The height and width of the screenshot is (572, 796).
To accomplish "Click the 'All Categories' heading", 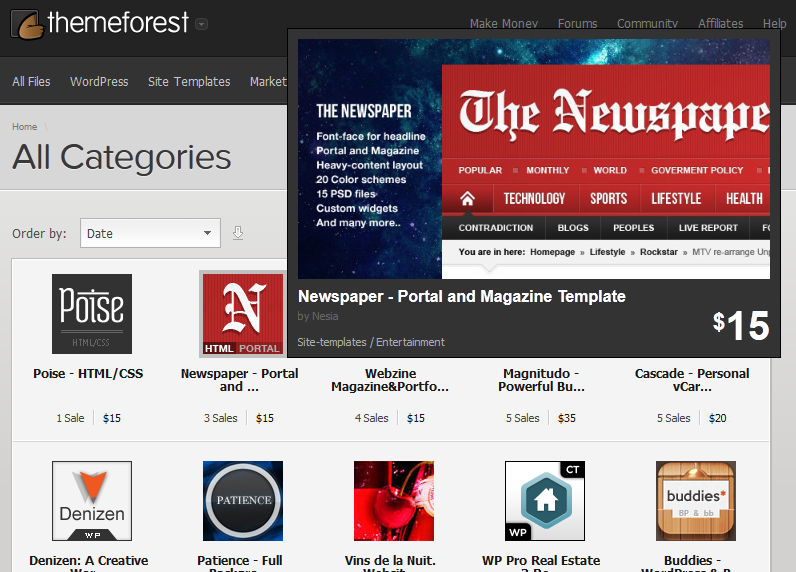I will [x=122, y=157].
